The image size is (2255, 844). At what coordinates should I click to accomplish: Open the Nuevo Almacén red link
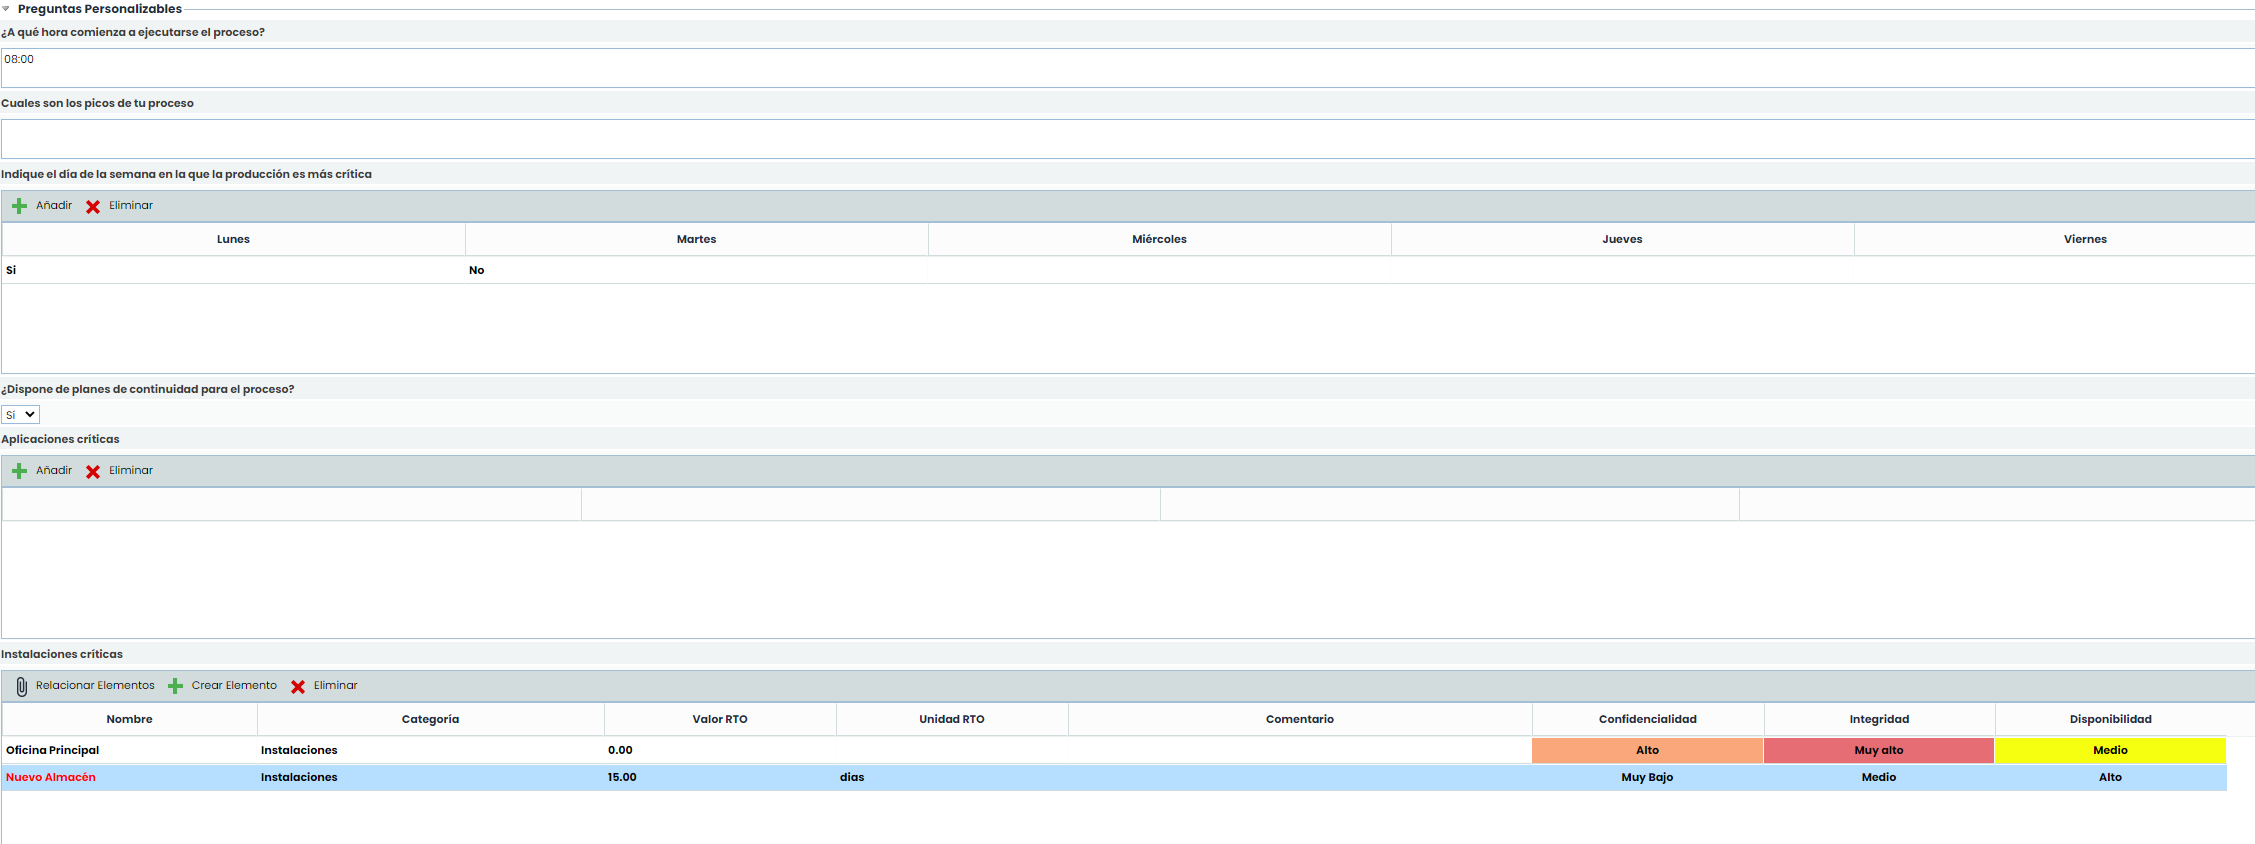(51, 778)
